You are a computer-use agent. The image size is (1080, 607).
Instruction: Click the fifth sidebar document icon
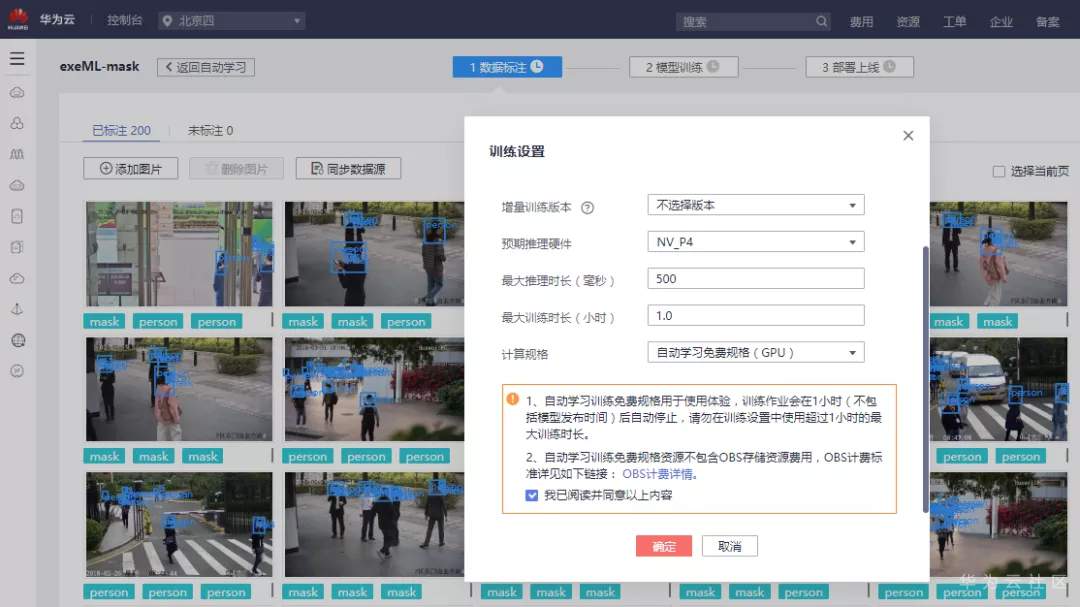pyautogui.click(x=17, y=216)
